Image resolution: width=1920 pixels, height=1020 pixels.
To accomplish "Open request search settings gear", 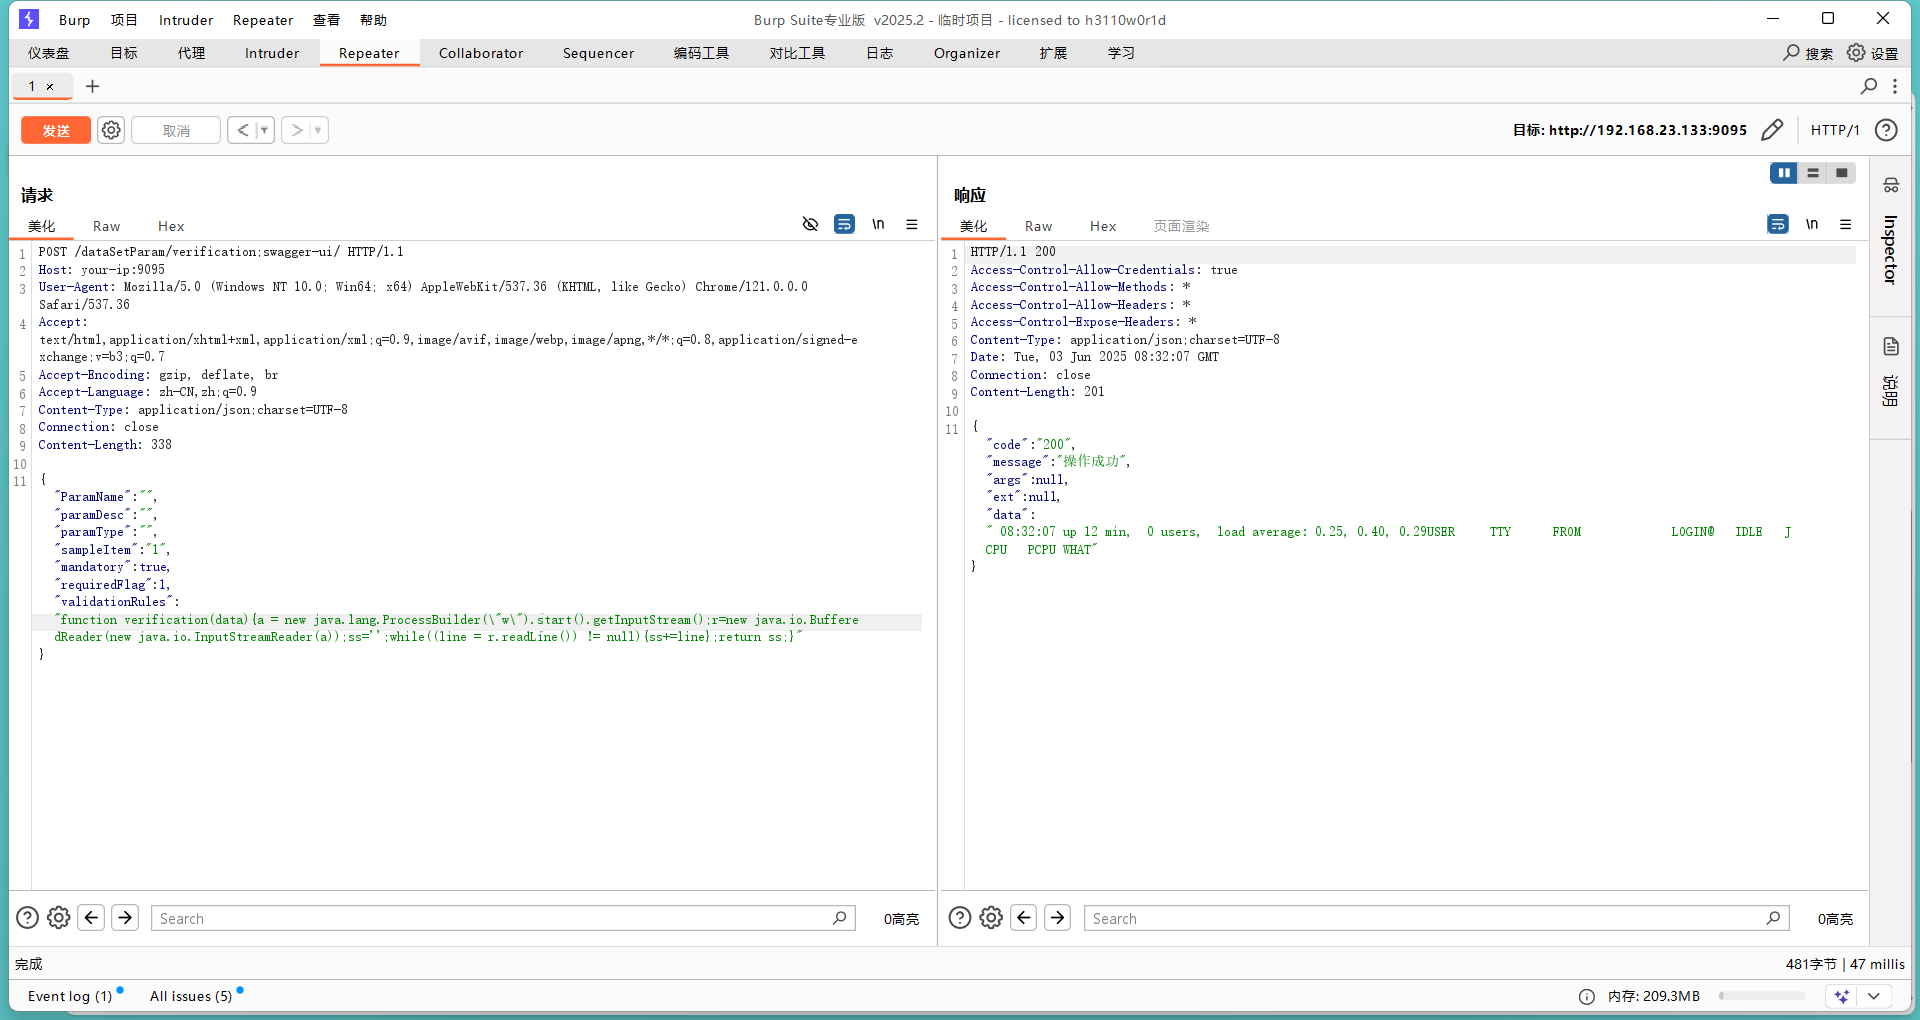I will (59, 917).
